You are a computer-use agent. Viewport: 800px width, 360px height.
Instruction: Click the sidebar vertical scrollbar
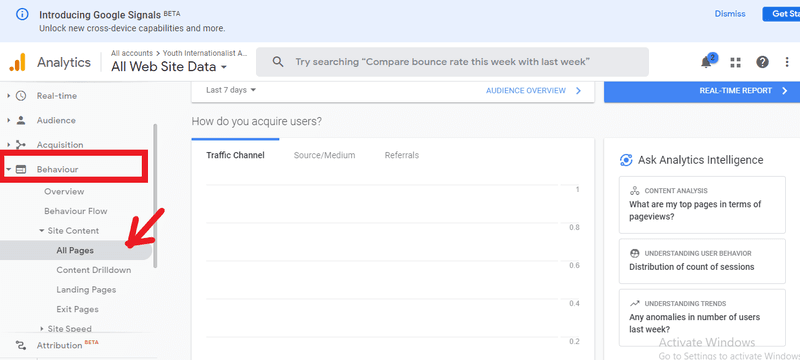155,195
